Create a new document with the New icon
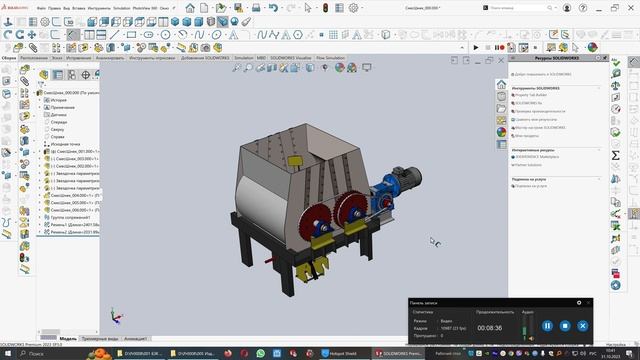Image resolution: width=640 pixels, height=360 pixels. [x=204, y=8]
